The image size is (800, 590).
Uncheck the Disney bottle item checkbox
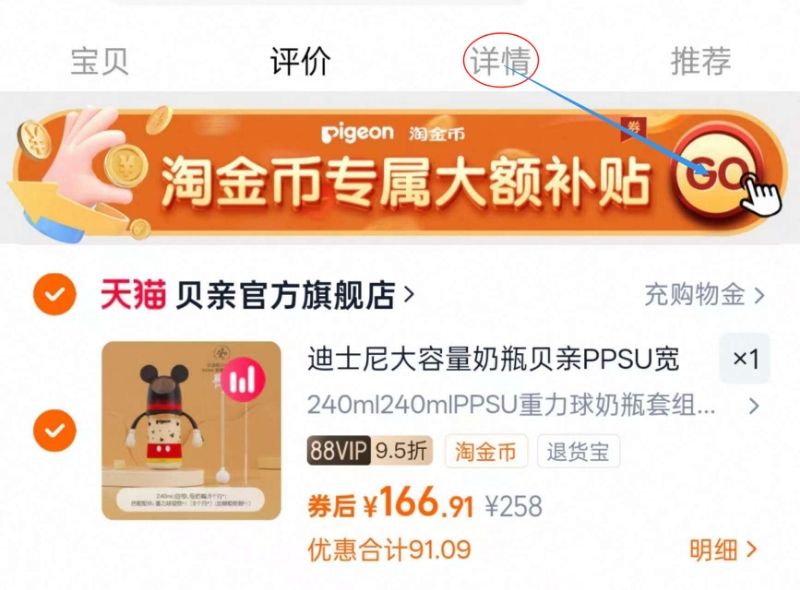coord(55,430)
